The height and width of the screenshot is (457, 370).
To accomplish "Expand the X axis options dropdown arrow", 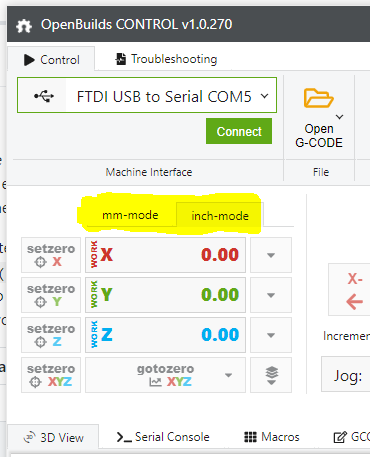I will (x=271, y=255).
